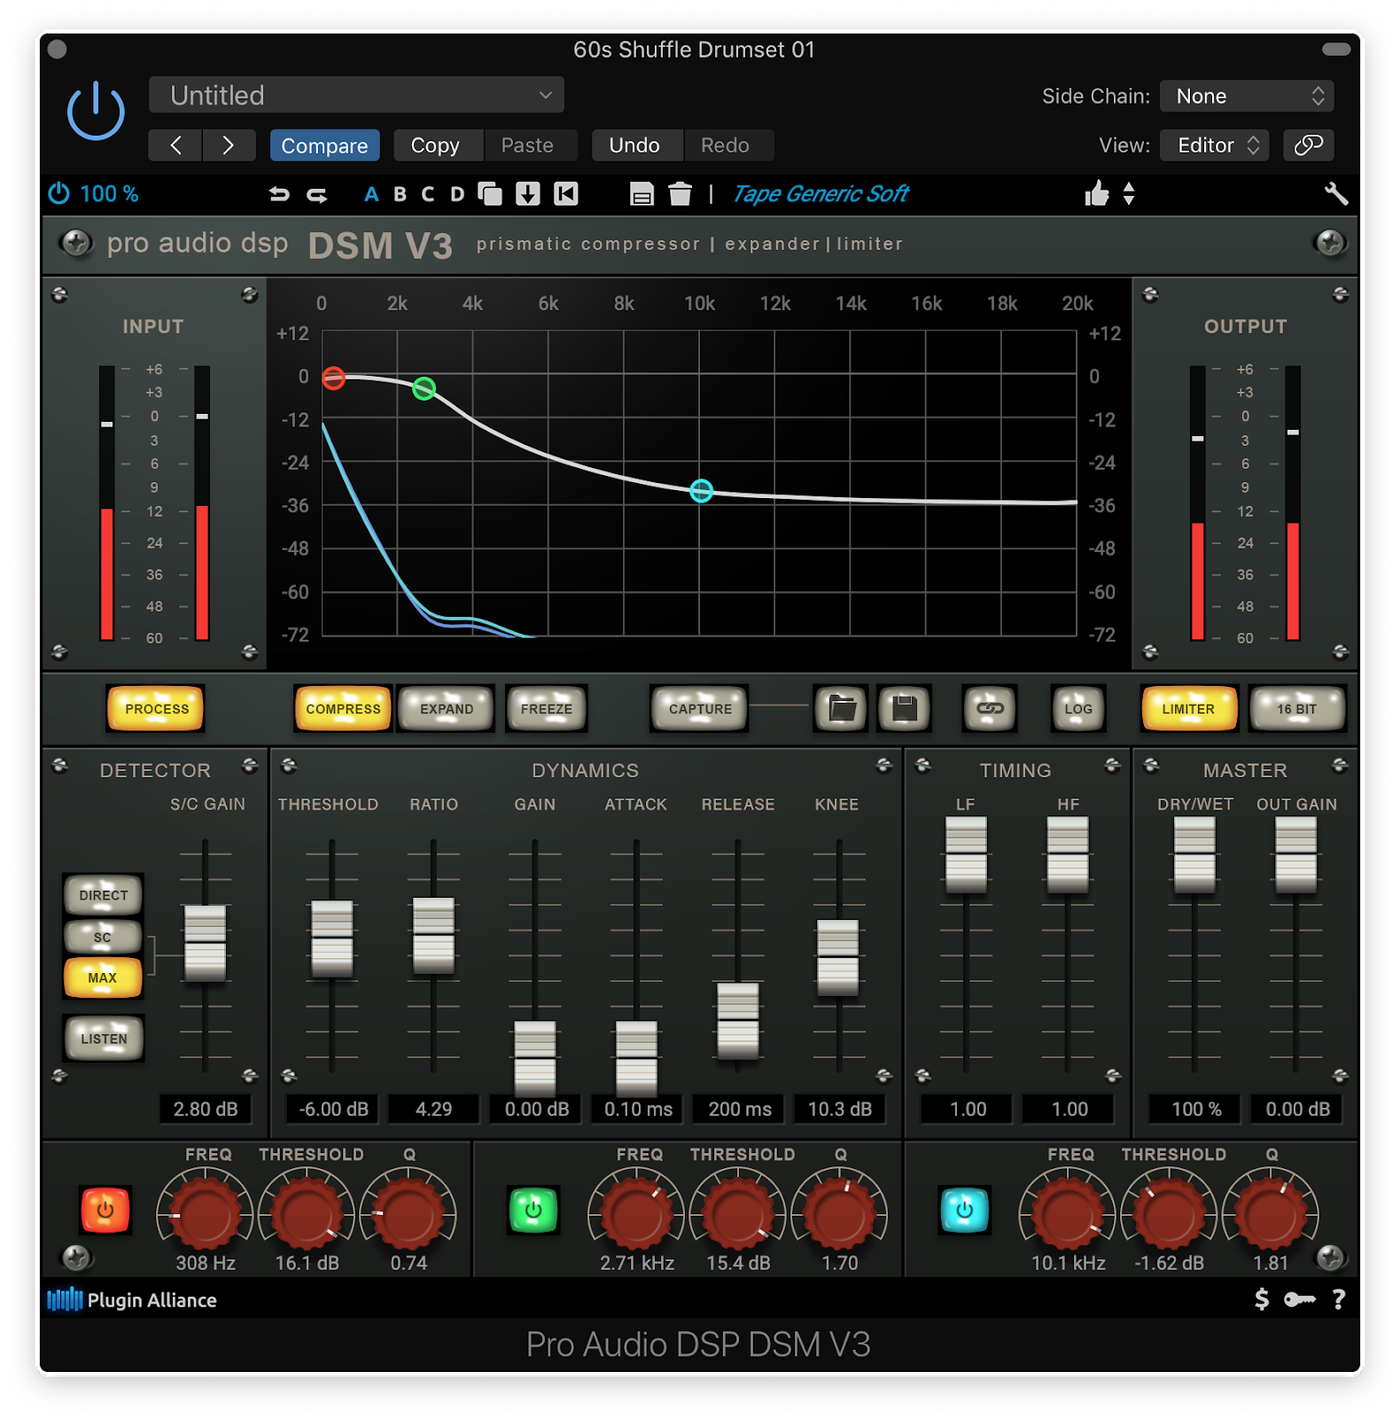This screenshot has width=1400, height=1418.
Task: Open the Side Chain None dropdown
Action: click(x=1247, y=96)
